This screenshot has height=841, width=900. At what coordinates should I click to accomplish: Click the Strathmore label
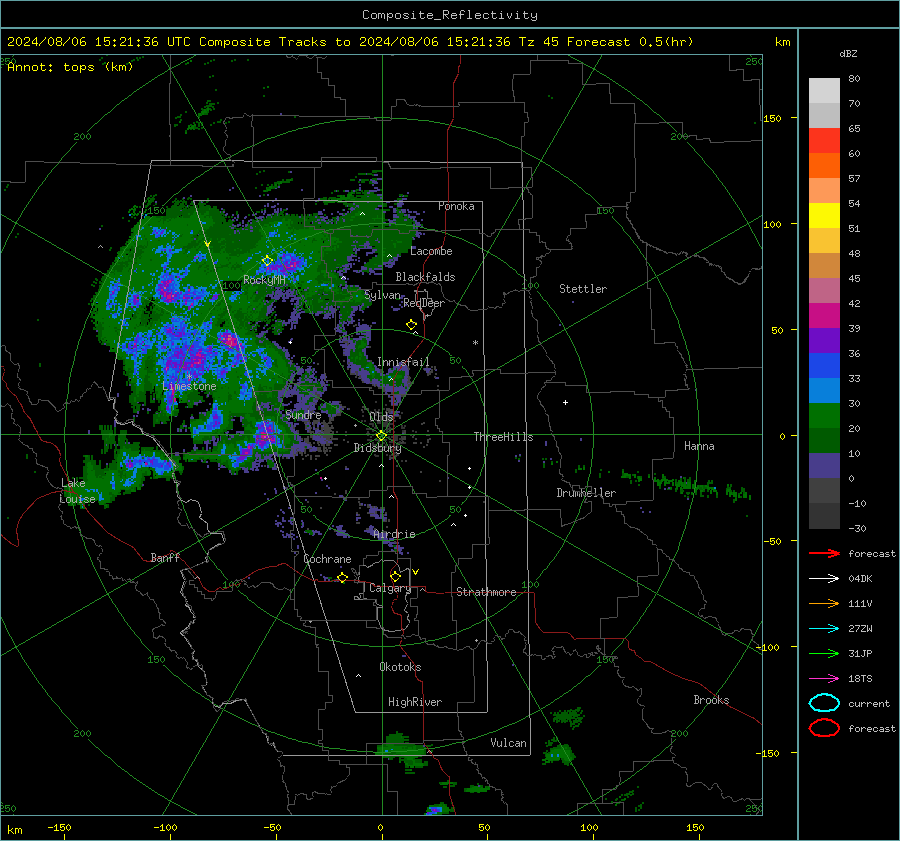tap(486, 592)
